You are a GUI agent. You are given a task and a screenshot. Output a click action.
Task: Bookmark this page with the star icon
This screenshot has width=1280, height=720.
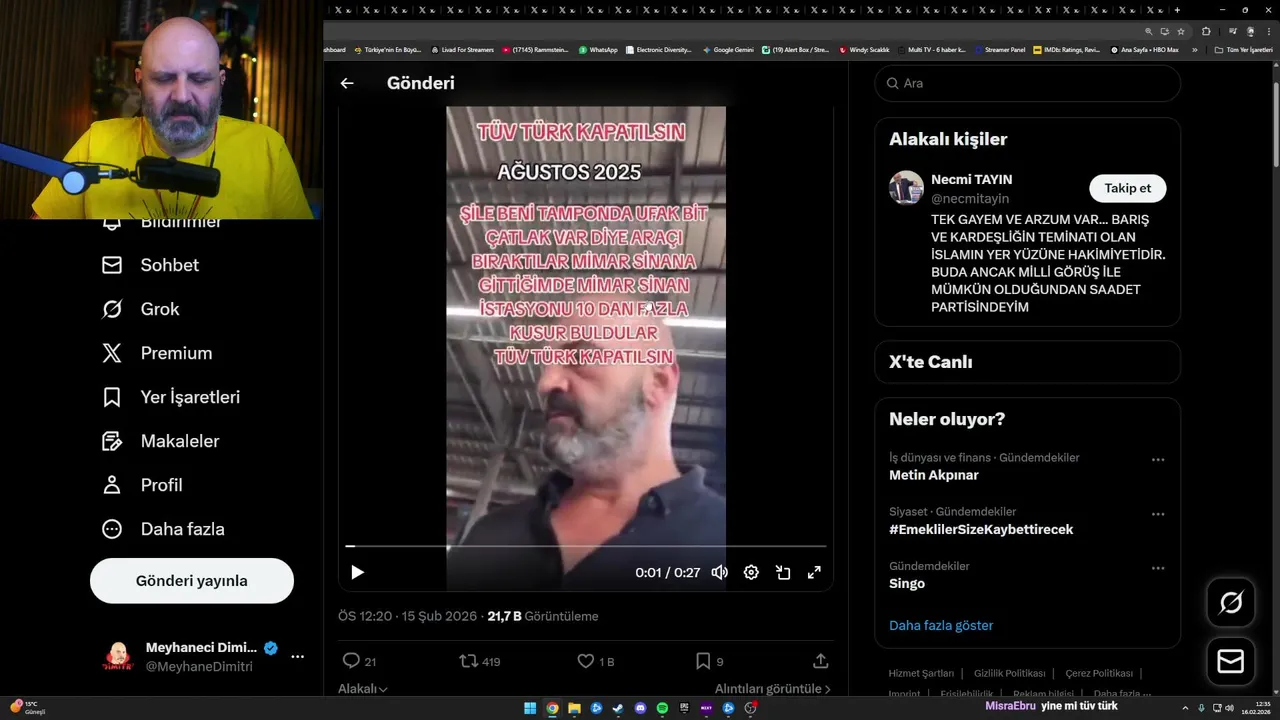tap(1181, 31)
